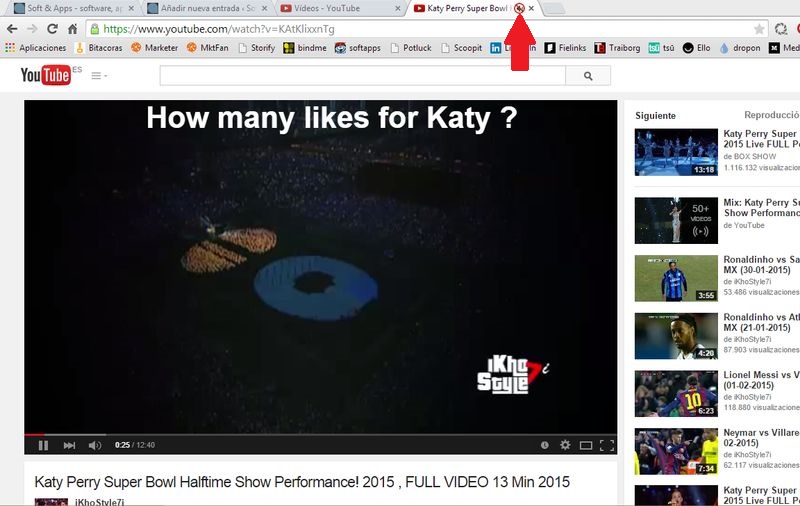Open the bindme bookmark
Image resolution: width=800 pixels, height=506 pixels.
pyautogui.click(x=305, y=47)
